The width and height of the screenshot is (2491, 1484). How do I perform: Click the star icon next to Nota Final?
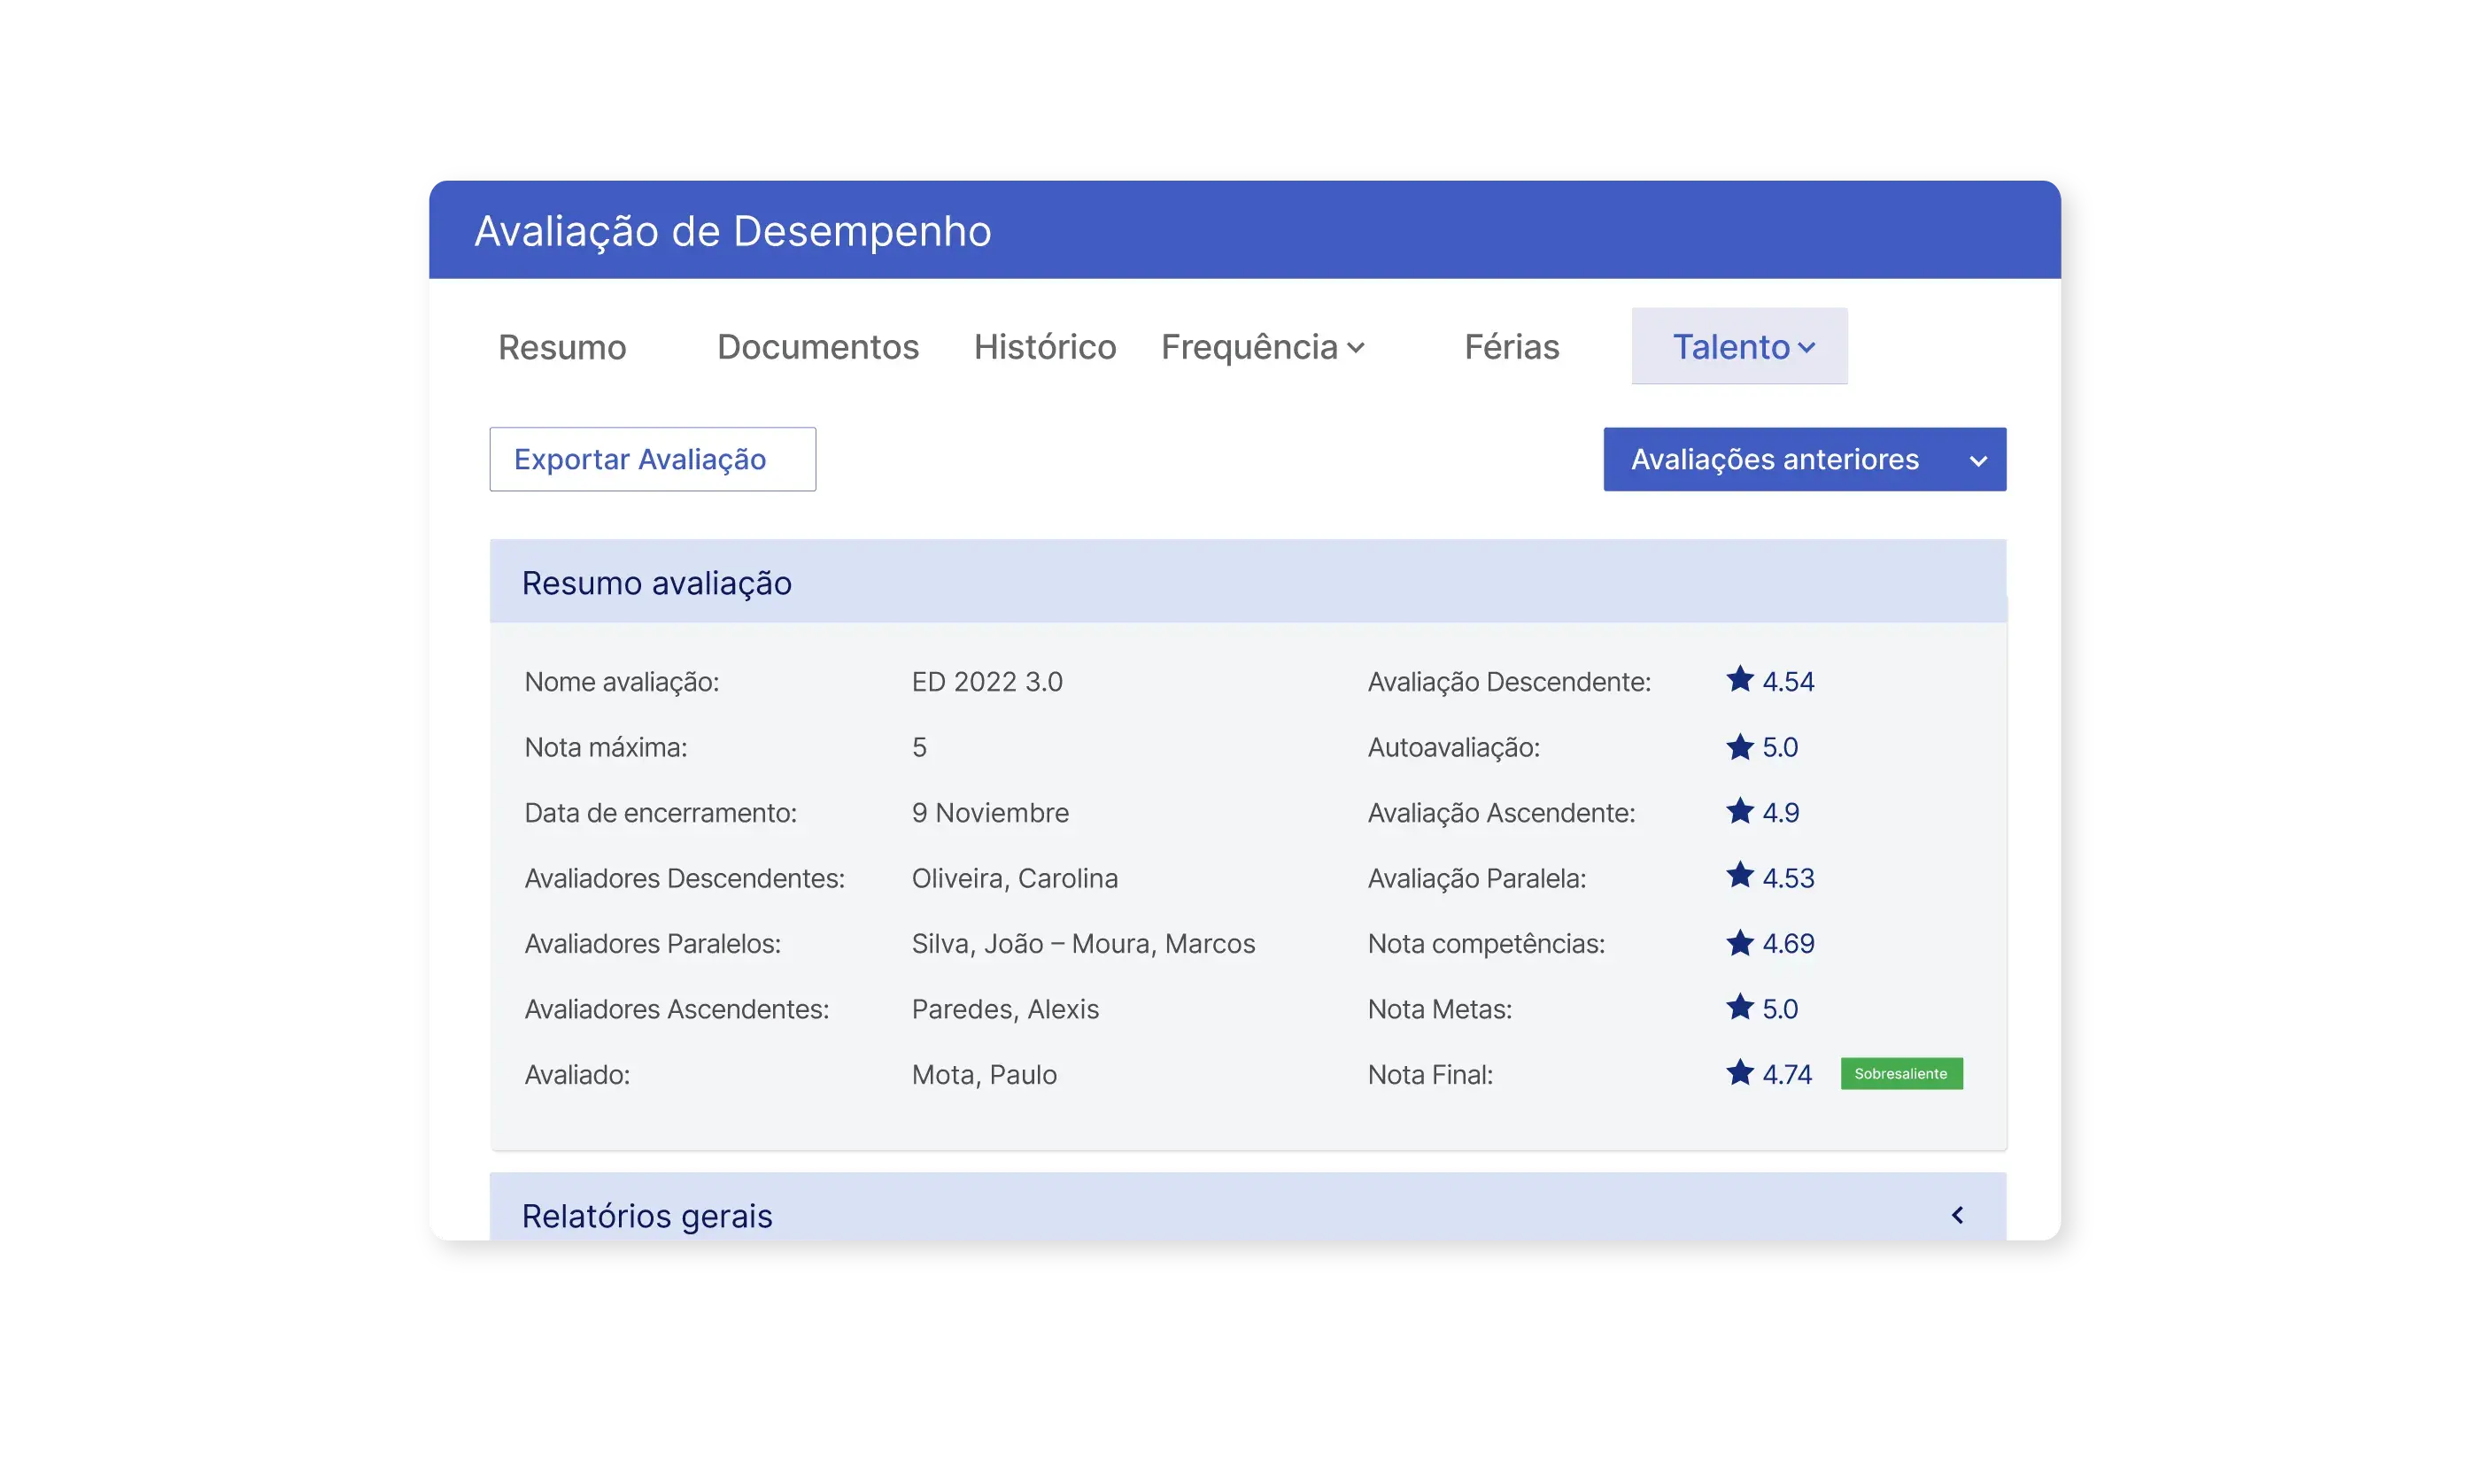pos(1739,1073)
